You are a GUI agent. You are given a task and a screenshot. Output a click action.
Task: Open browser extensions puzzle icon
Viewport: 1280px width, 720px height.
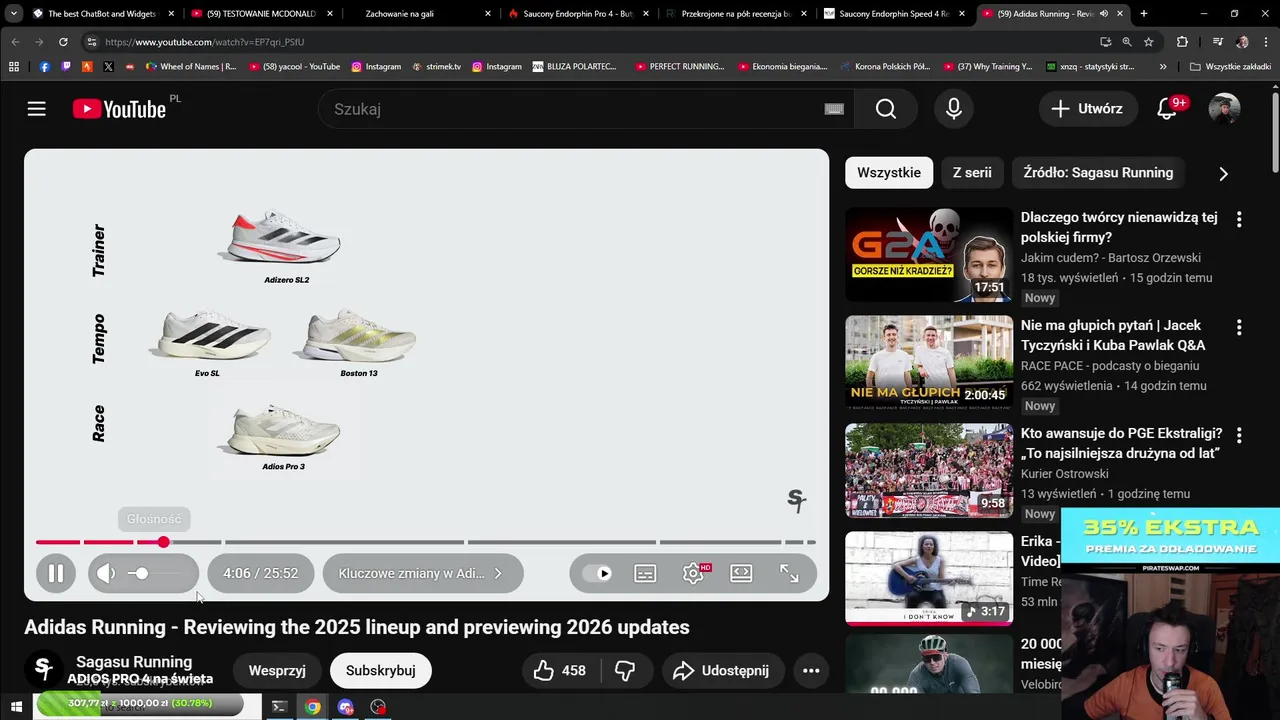pos(1182,42)
